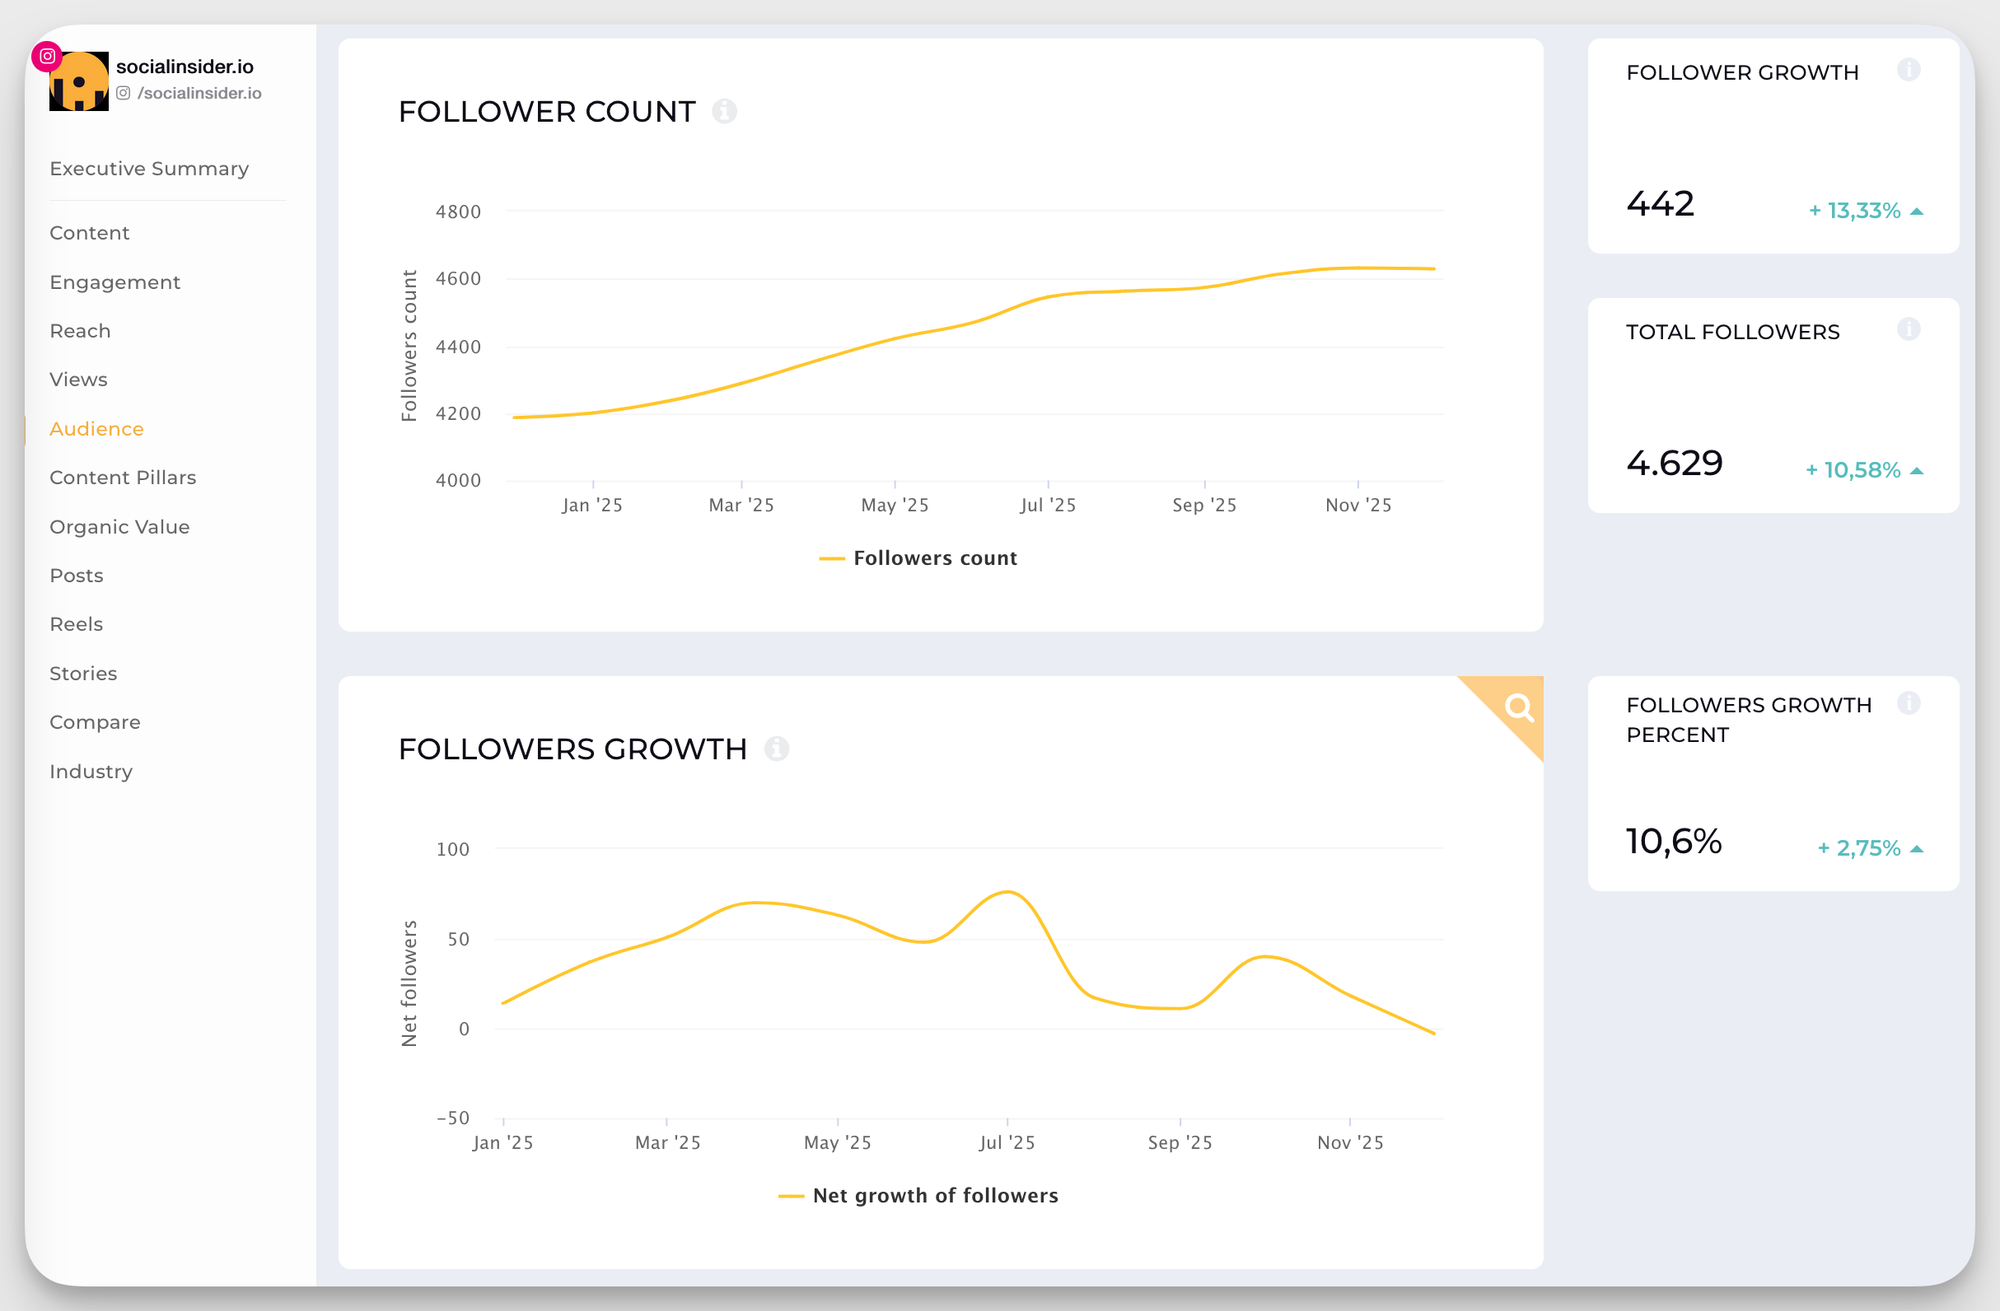2000x1311 pixels.
Task: Go to Engagement in sidebar
Action: point(115,282)
